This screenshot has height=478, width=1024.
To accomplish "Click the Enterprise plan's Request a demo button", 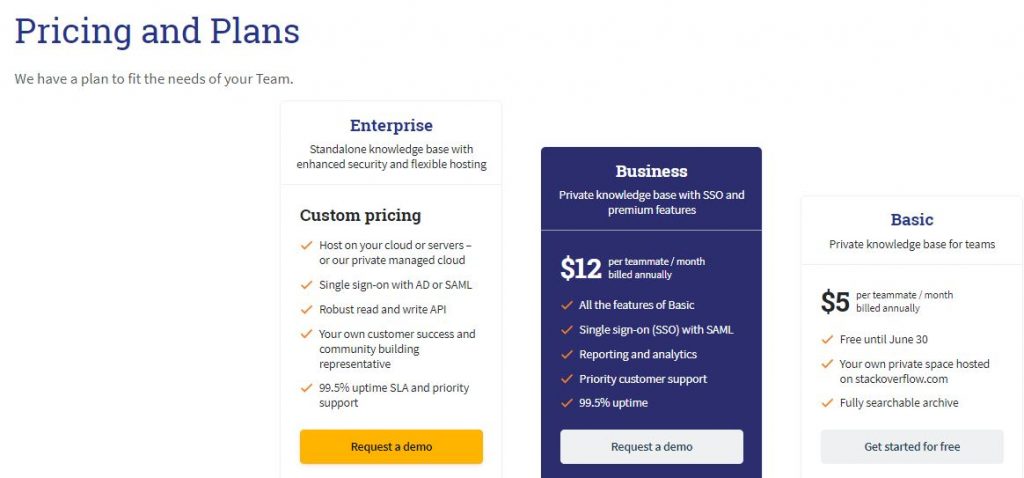I will tap(391, 446).
